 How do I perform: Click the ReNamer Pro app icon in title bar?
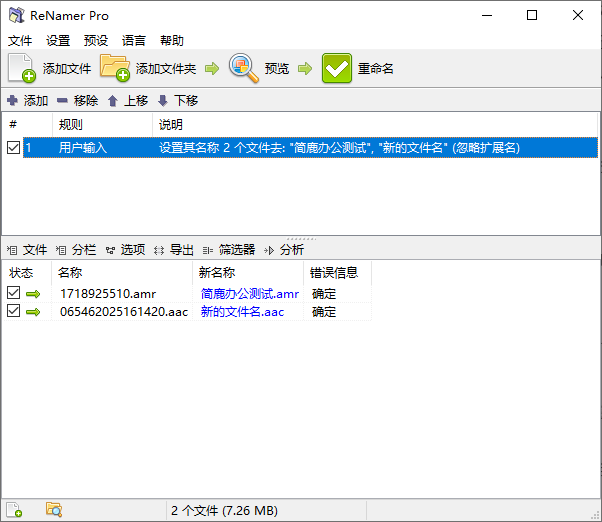tap(17, 15)
